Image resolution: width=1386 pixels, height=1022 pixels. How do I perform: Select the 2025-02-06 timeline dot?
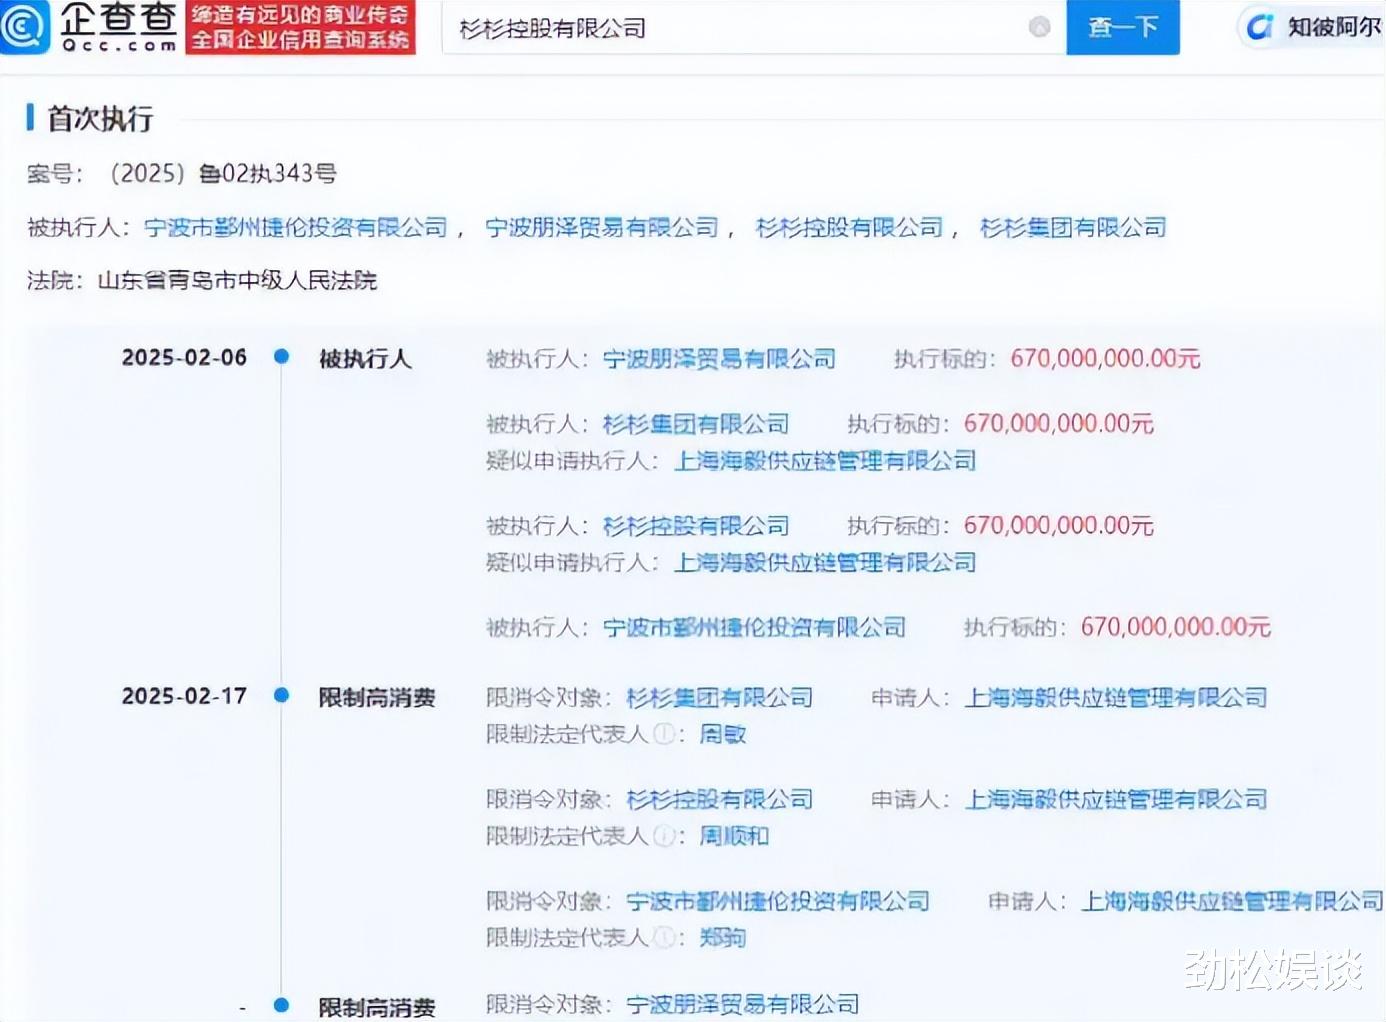coord(282,356)
